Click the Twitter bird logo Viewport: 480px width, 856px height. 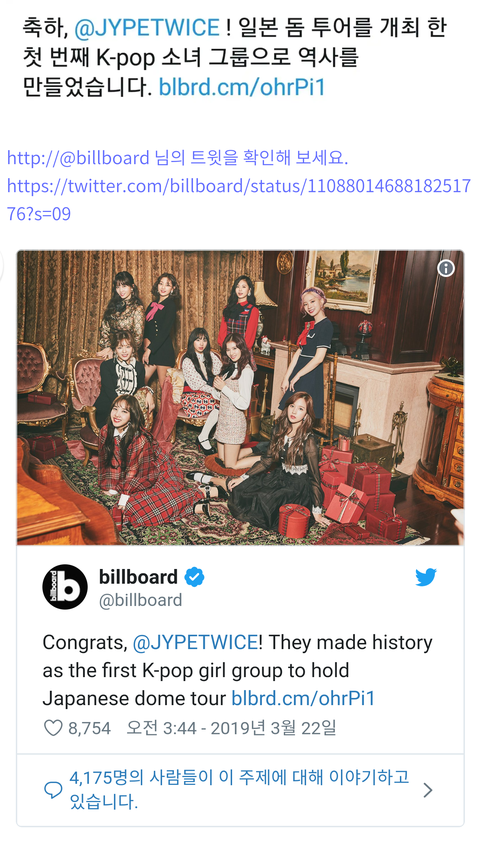(425, 578)
